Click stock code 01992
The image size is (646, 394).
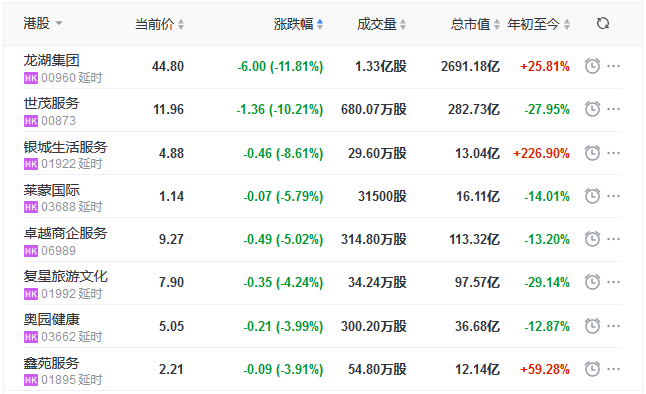pos(59,294)
